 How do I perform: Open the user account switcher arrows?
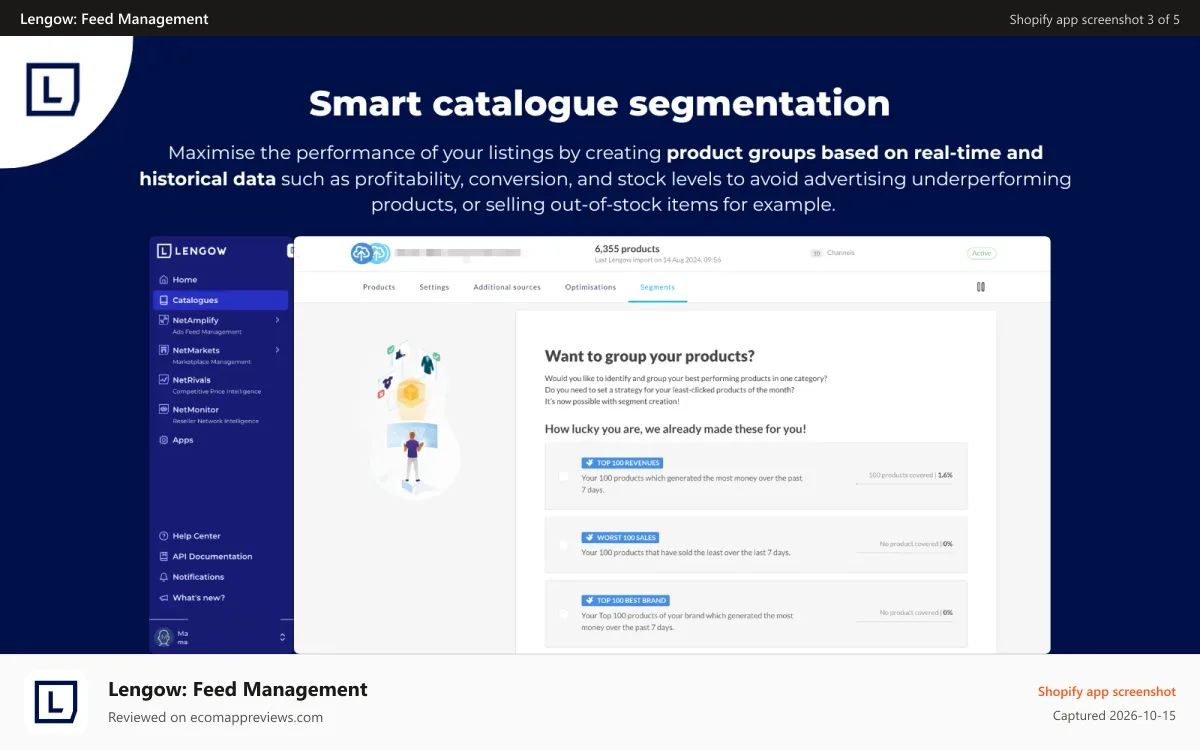282,637
